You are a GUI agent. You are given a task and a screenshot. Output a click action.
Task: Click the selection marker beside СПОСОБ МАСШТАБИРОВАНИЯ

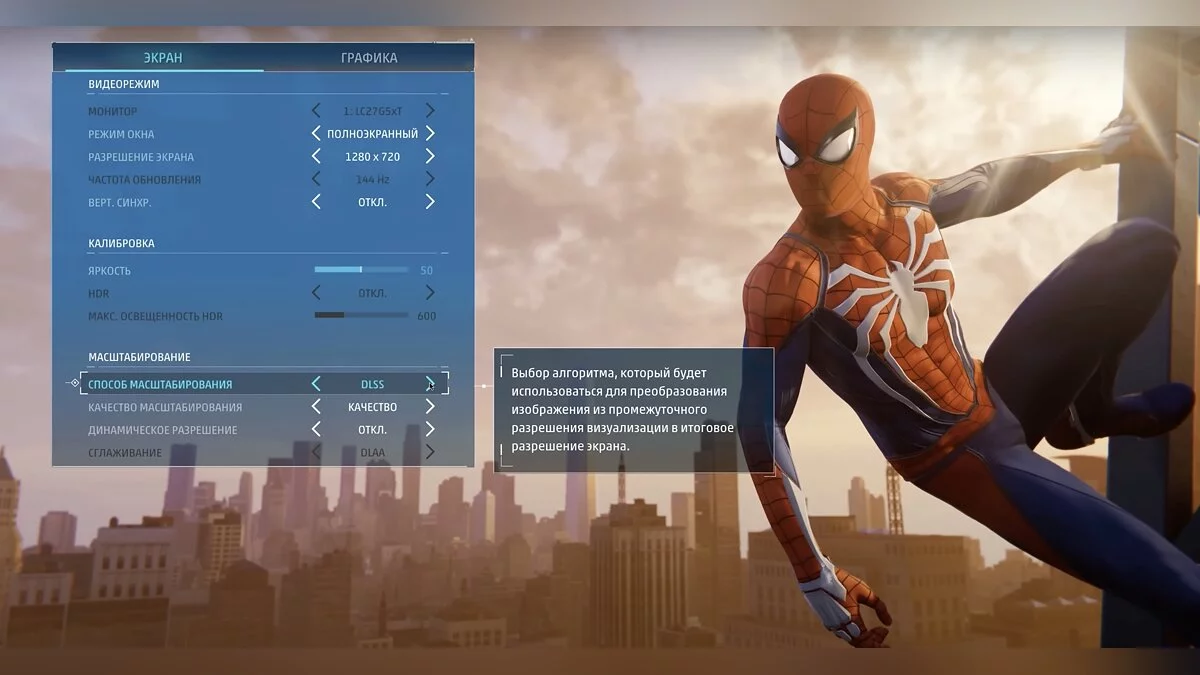tap(76, 384)
